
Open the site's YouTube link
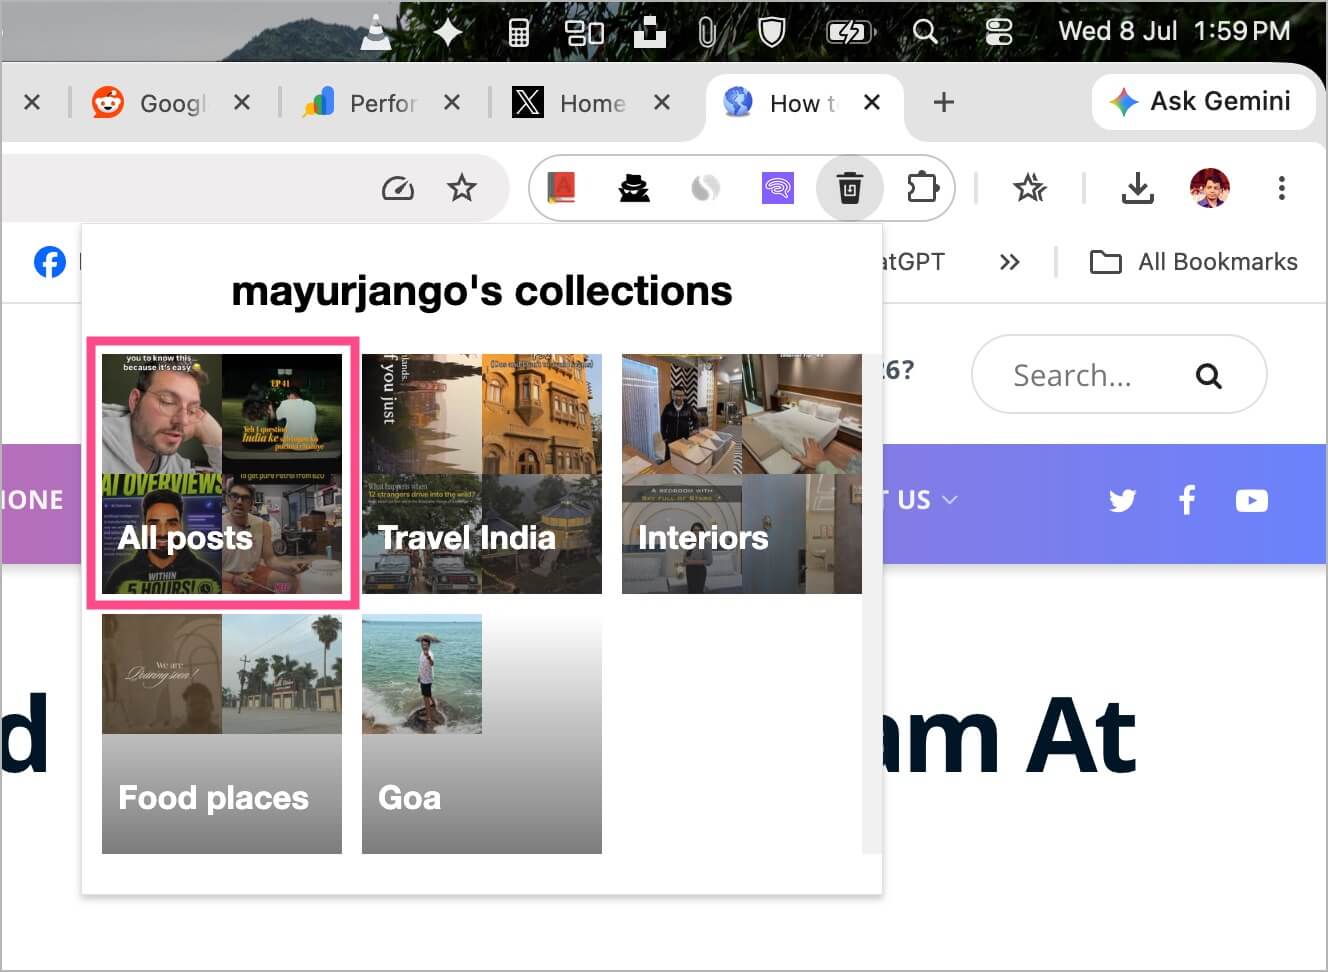1251,500
